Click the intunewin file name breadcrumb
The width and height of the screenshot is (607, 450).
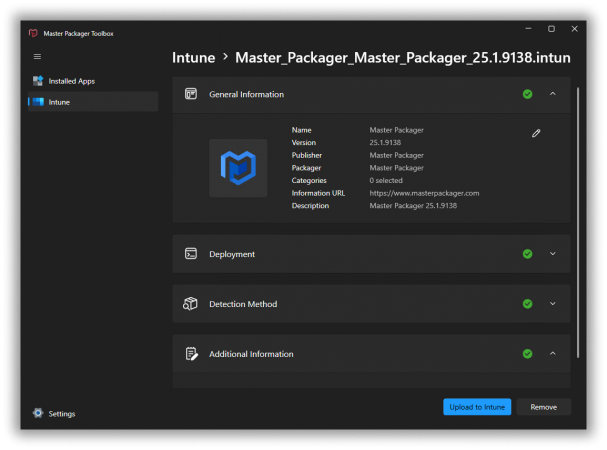click(403, 58)
